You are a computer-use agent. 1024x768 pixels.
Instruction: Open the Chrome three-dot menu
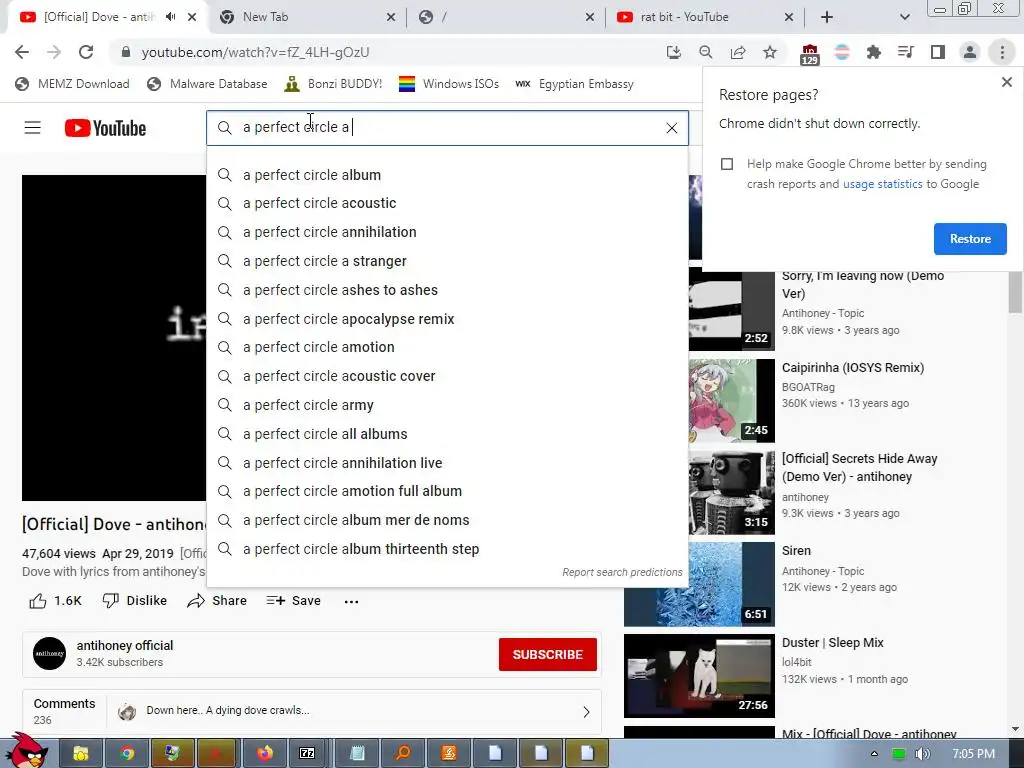point(1002,52)
